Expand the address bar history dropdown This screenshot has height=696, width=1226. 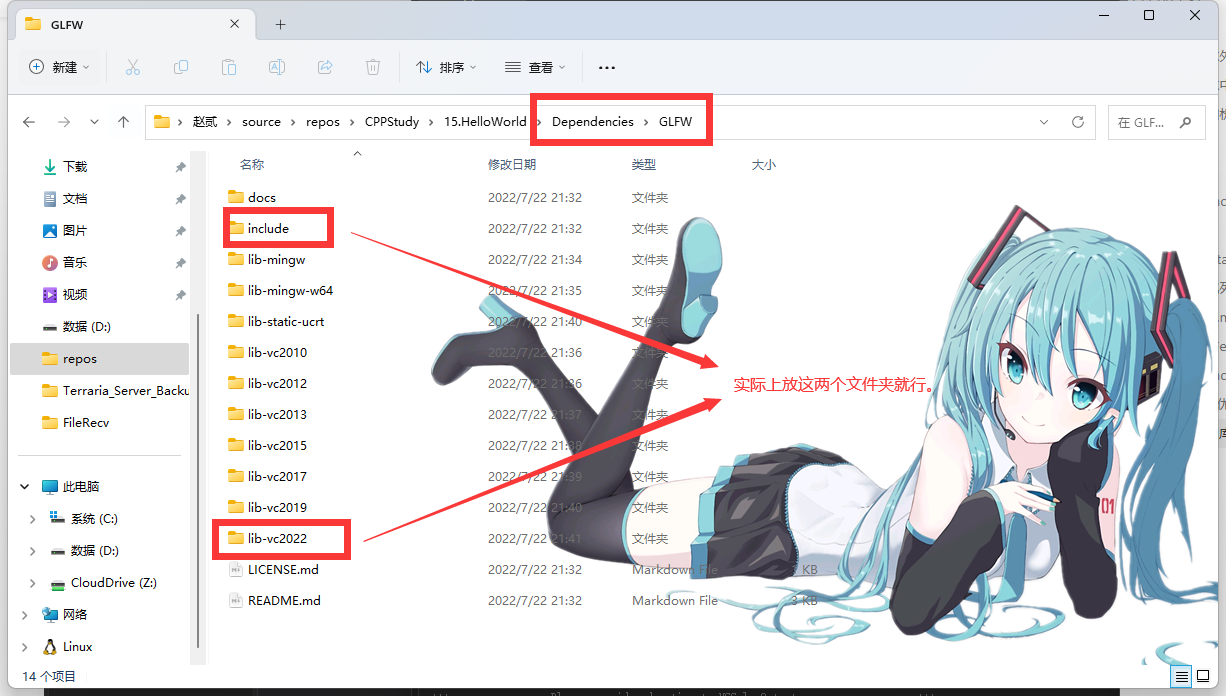coord(1044,122)
